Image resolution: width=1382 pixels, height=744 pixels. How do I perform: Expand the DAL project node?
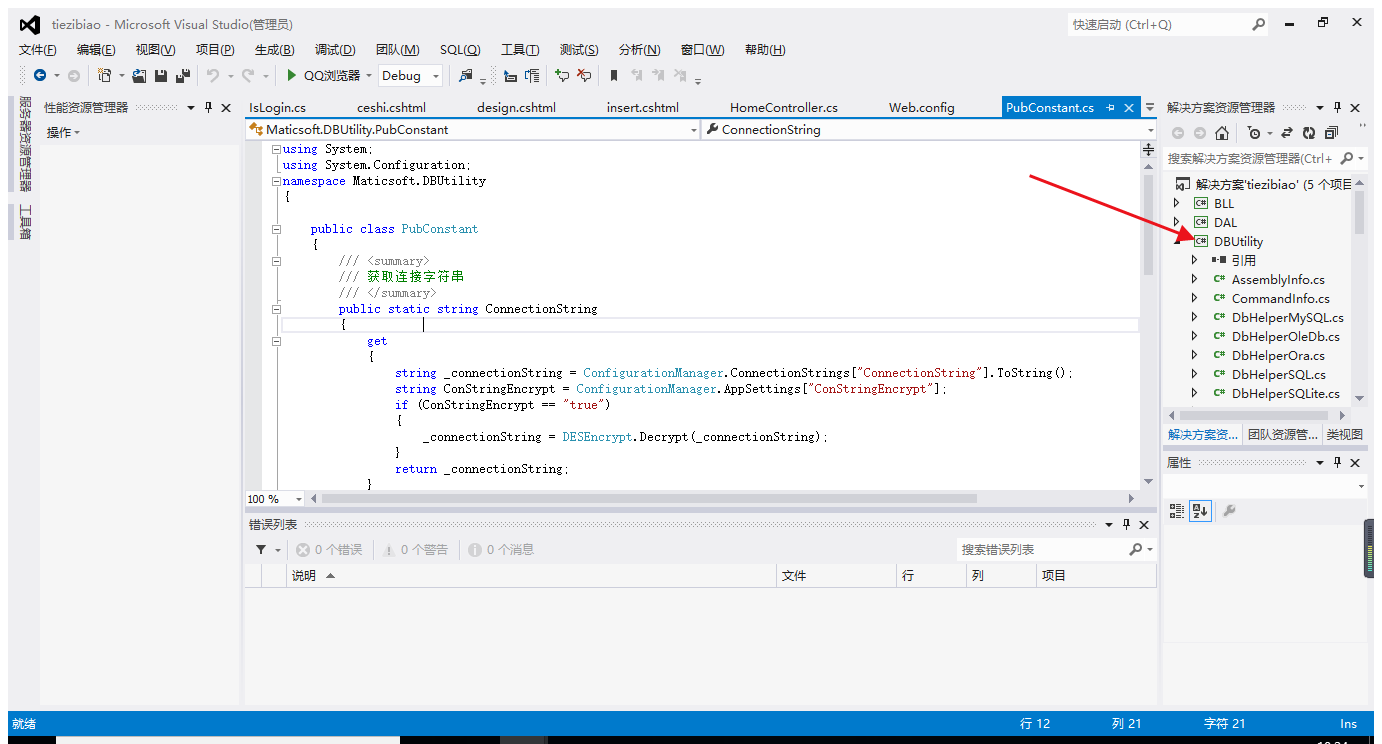[x=1177, y=222]
